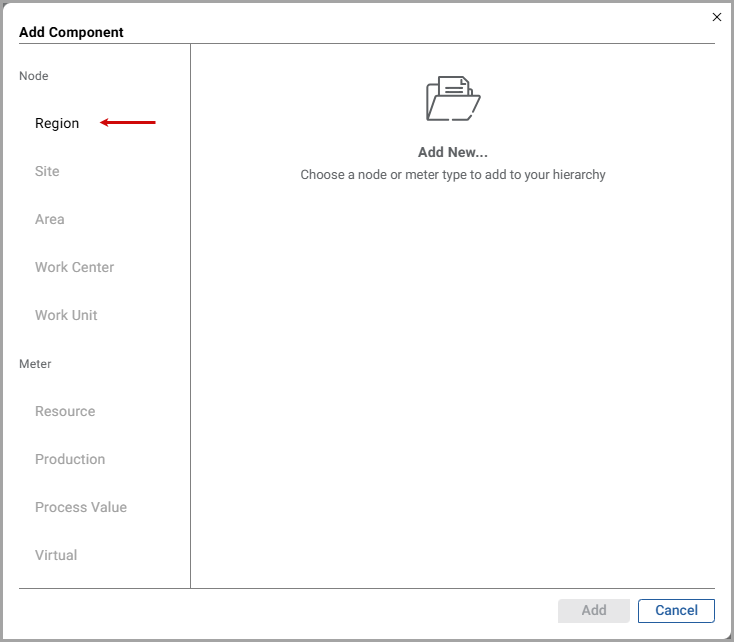Pick the Area node option
This screenshot has width=734, height=642.
pos(49,219)
